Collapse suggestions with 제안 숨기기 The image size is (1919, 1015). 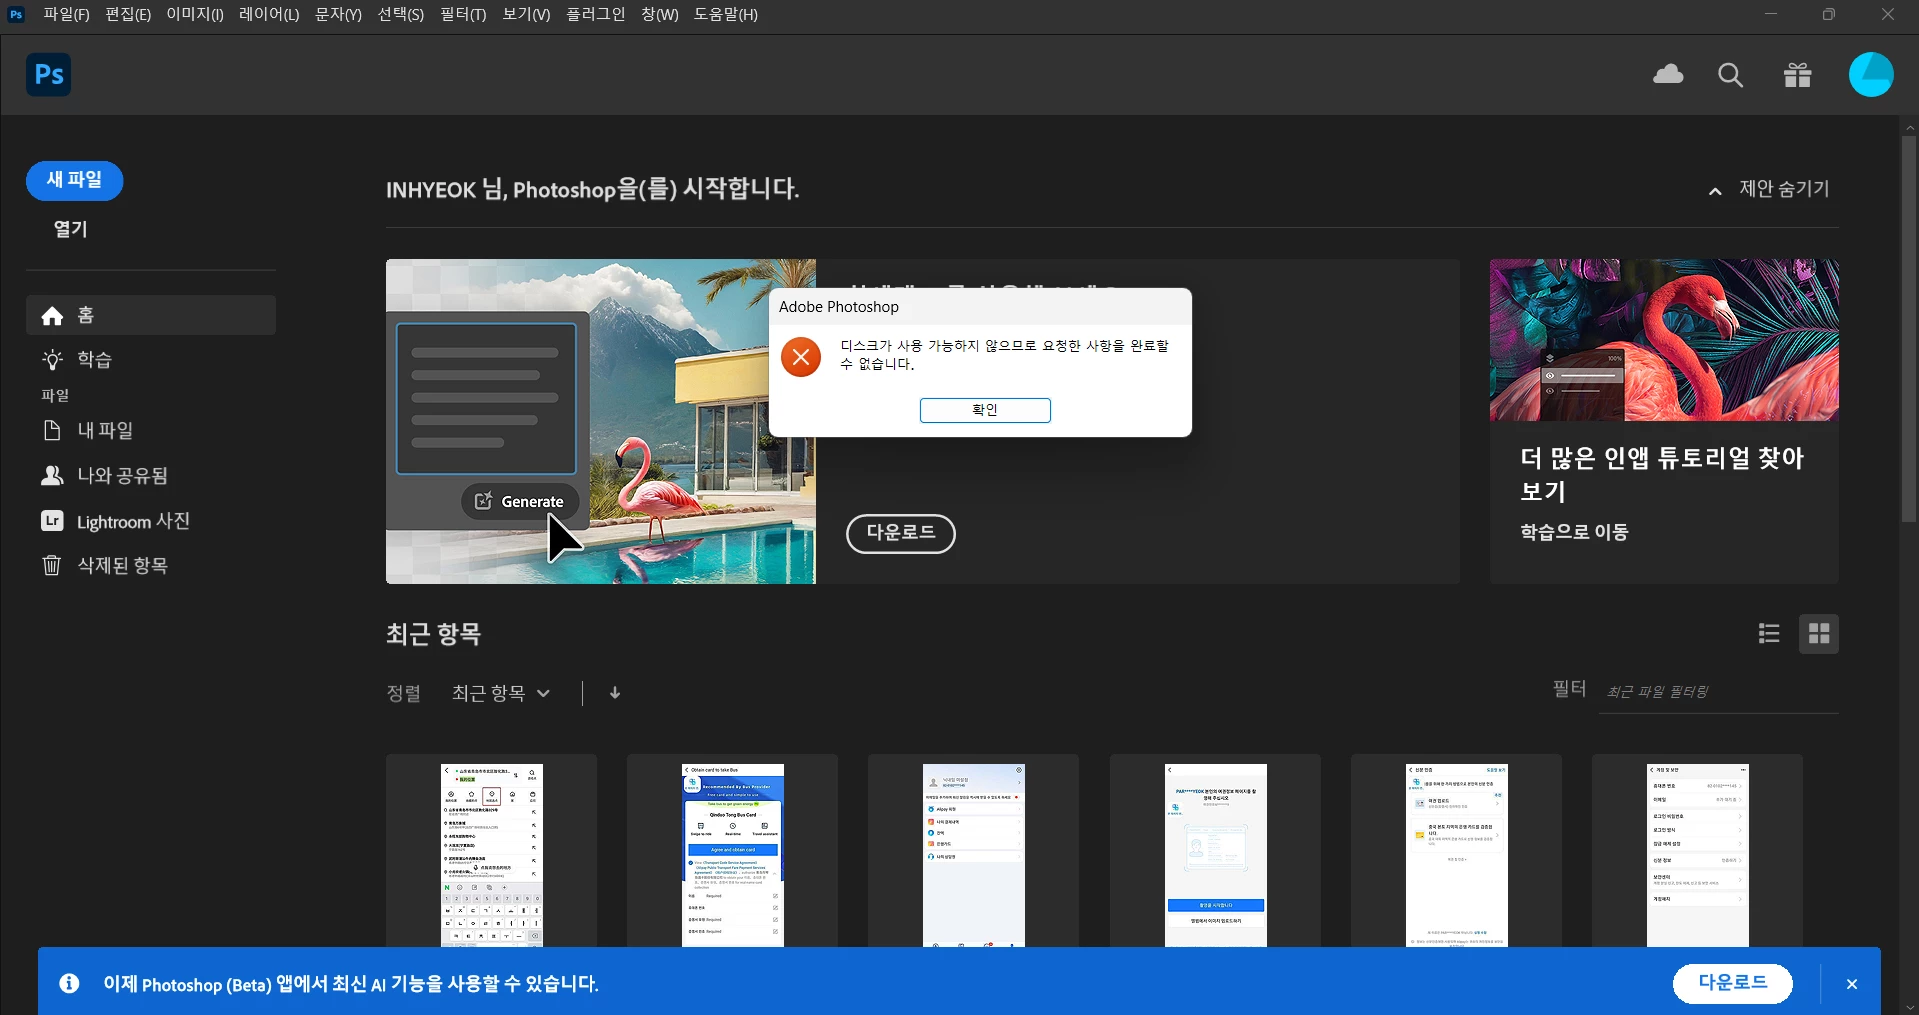pyautogui.click(x=1770, y=189)
